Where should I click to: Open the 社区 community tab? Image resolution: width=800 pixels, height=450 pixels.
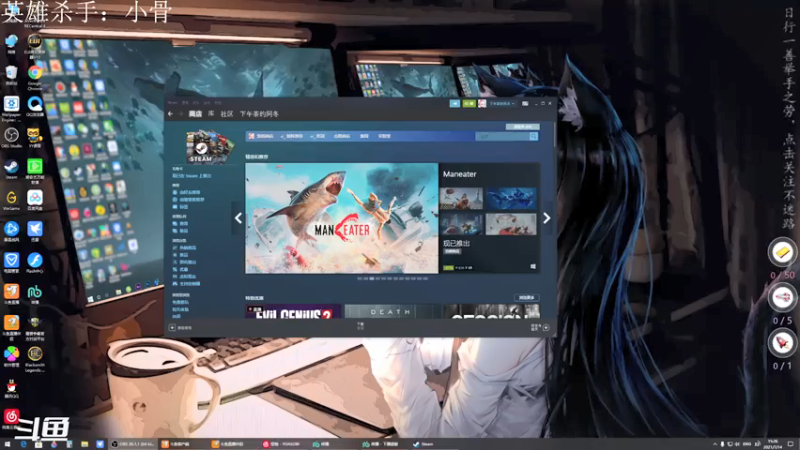click(227, 114)
